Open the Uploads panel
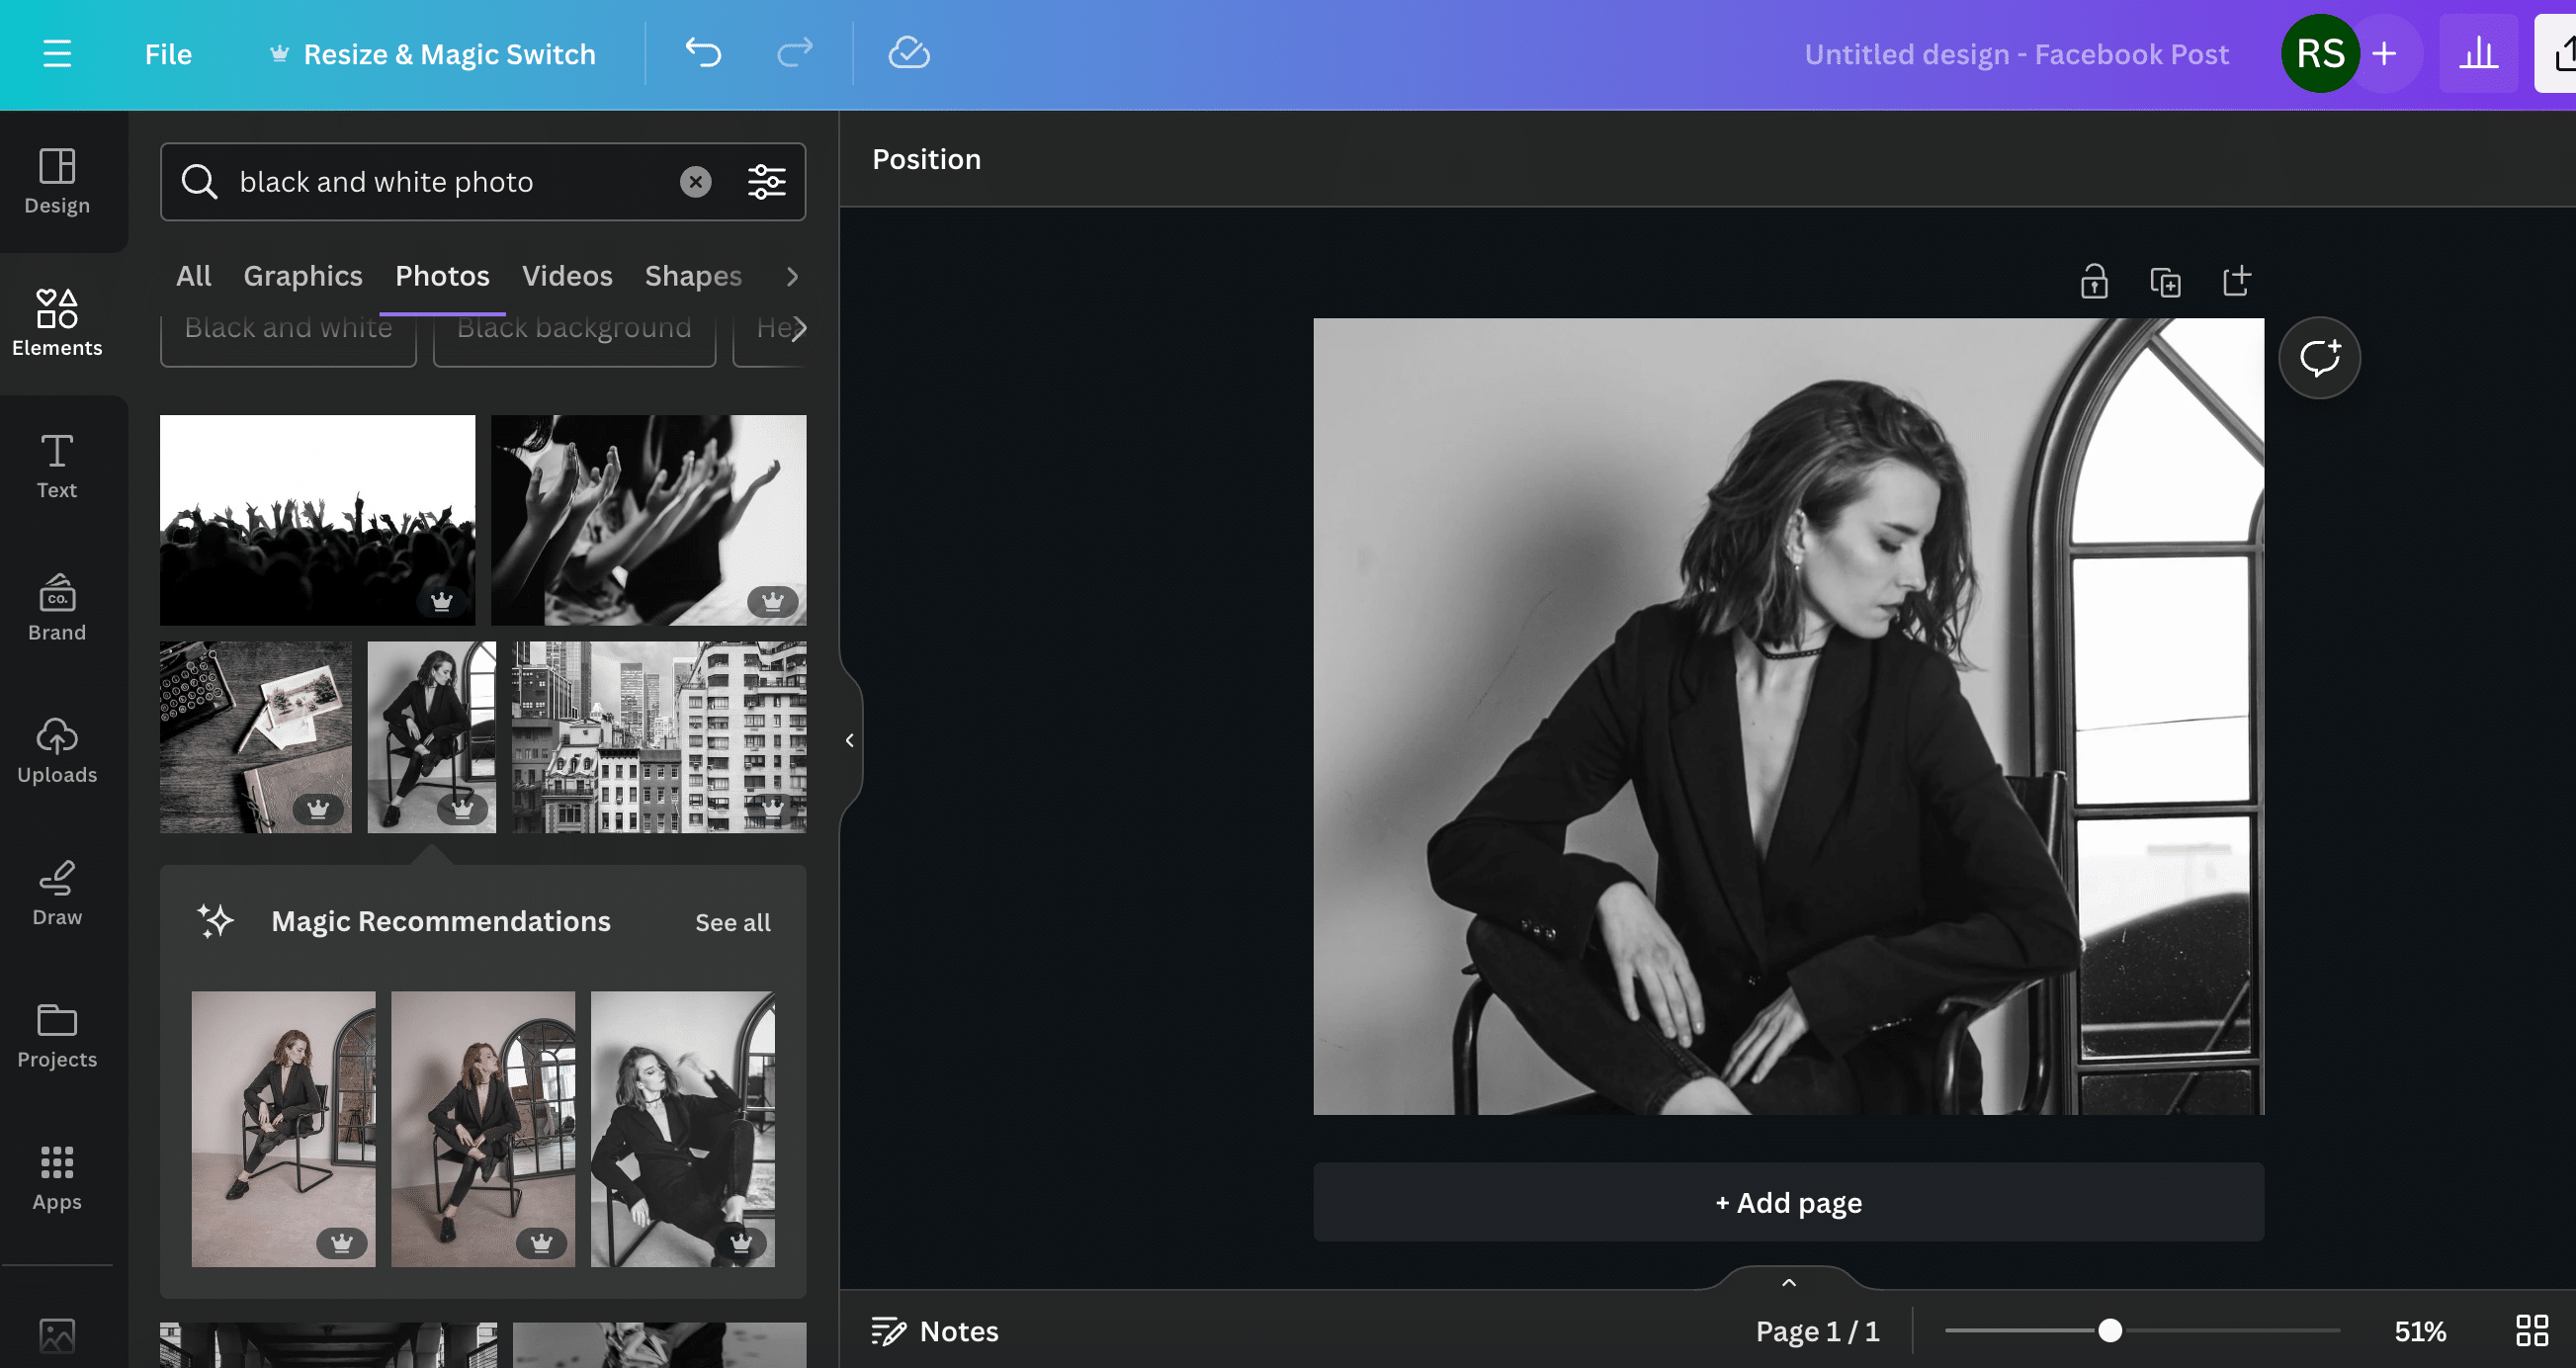Screen dimensions: 2576x1368 [x=57, y=751]
